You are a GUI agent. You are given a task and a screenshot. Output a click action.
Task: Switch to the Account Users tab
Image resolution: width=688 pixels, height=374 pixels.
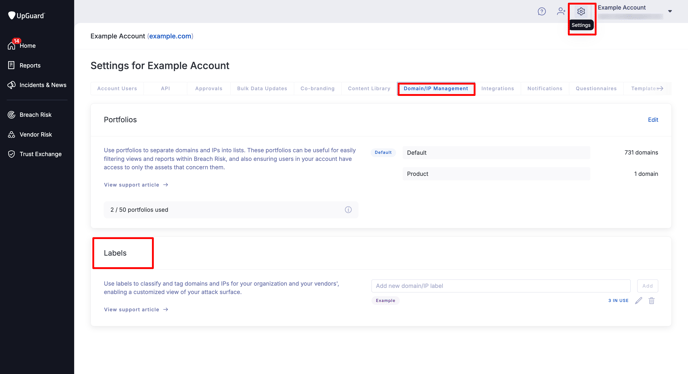click(x=117, y=88)
